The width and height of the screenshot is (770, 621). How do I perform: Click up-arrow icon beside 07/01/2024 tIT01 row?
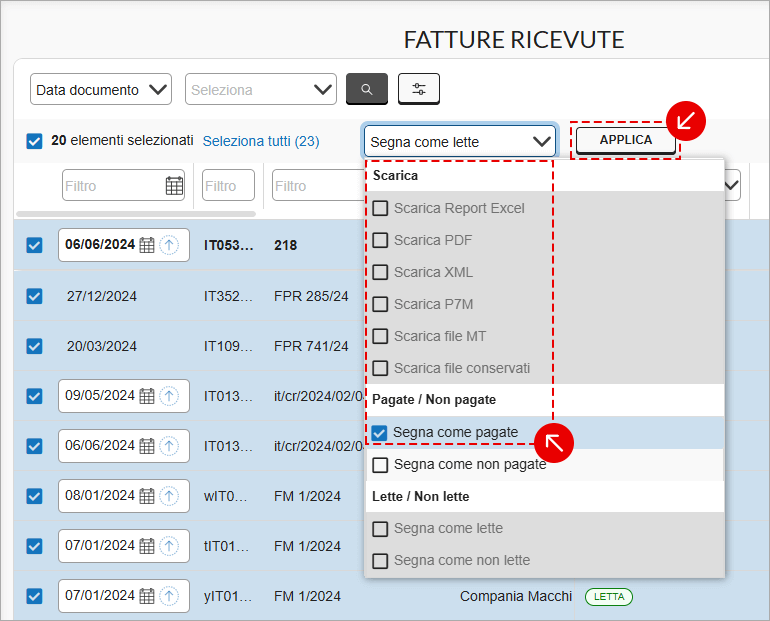170,546
